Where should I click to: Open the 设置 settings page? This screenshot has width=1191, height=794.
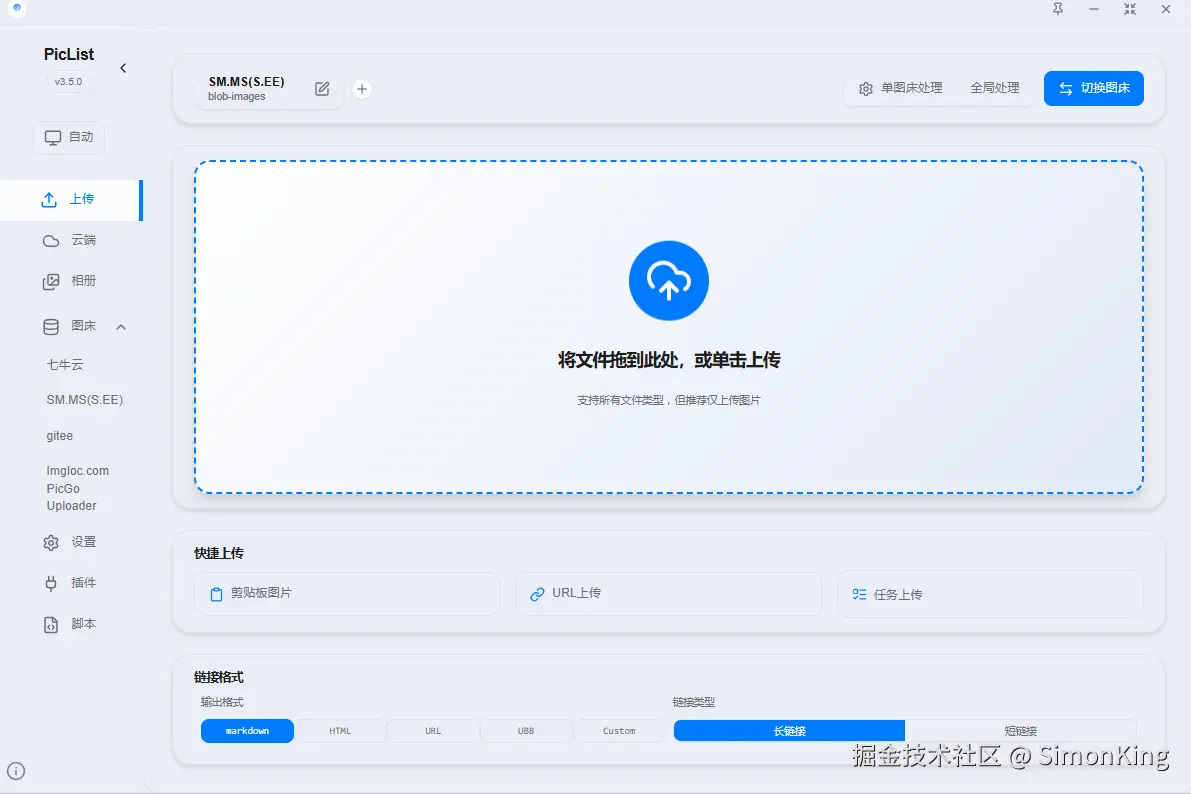(x=71, y=543)
